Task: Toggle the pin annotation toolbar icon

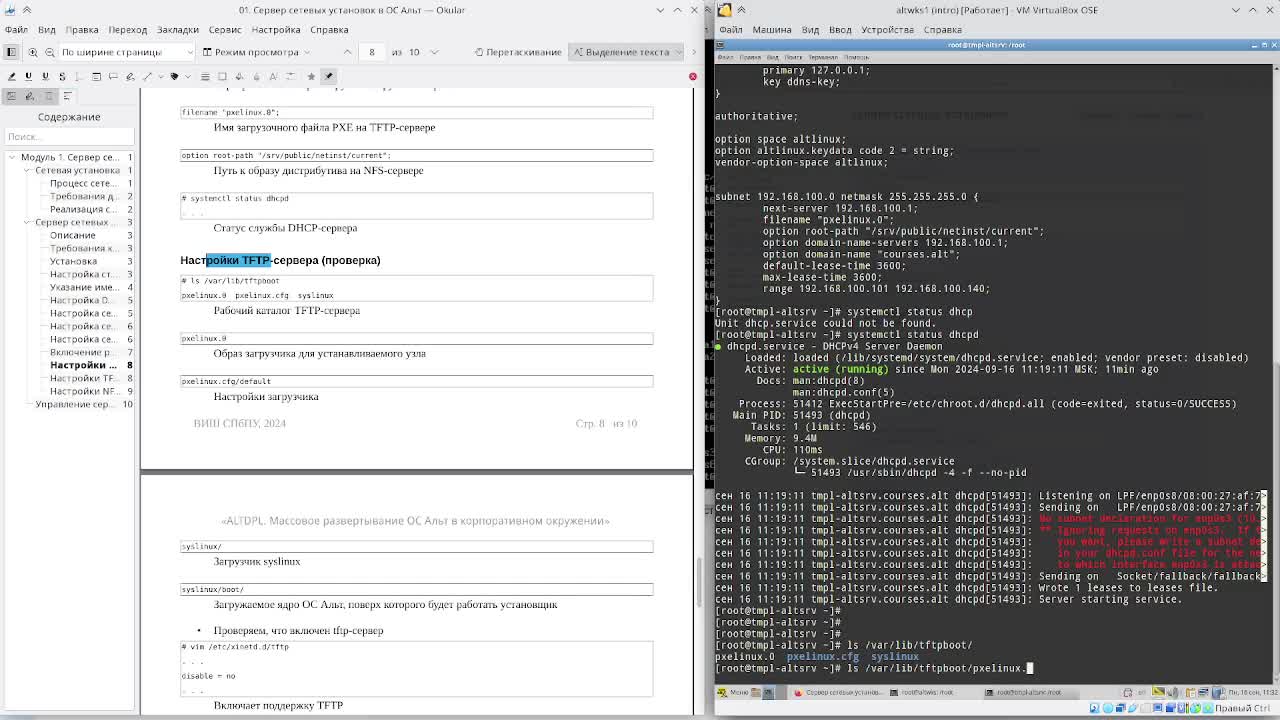Action: (x=328, y=76)
